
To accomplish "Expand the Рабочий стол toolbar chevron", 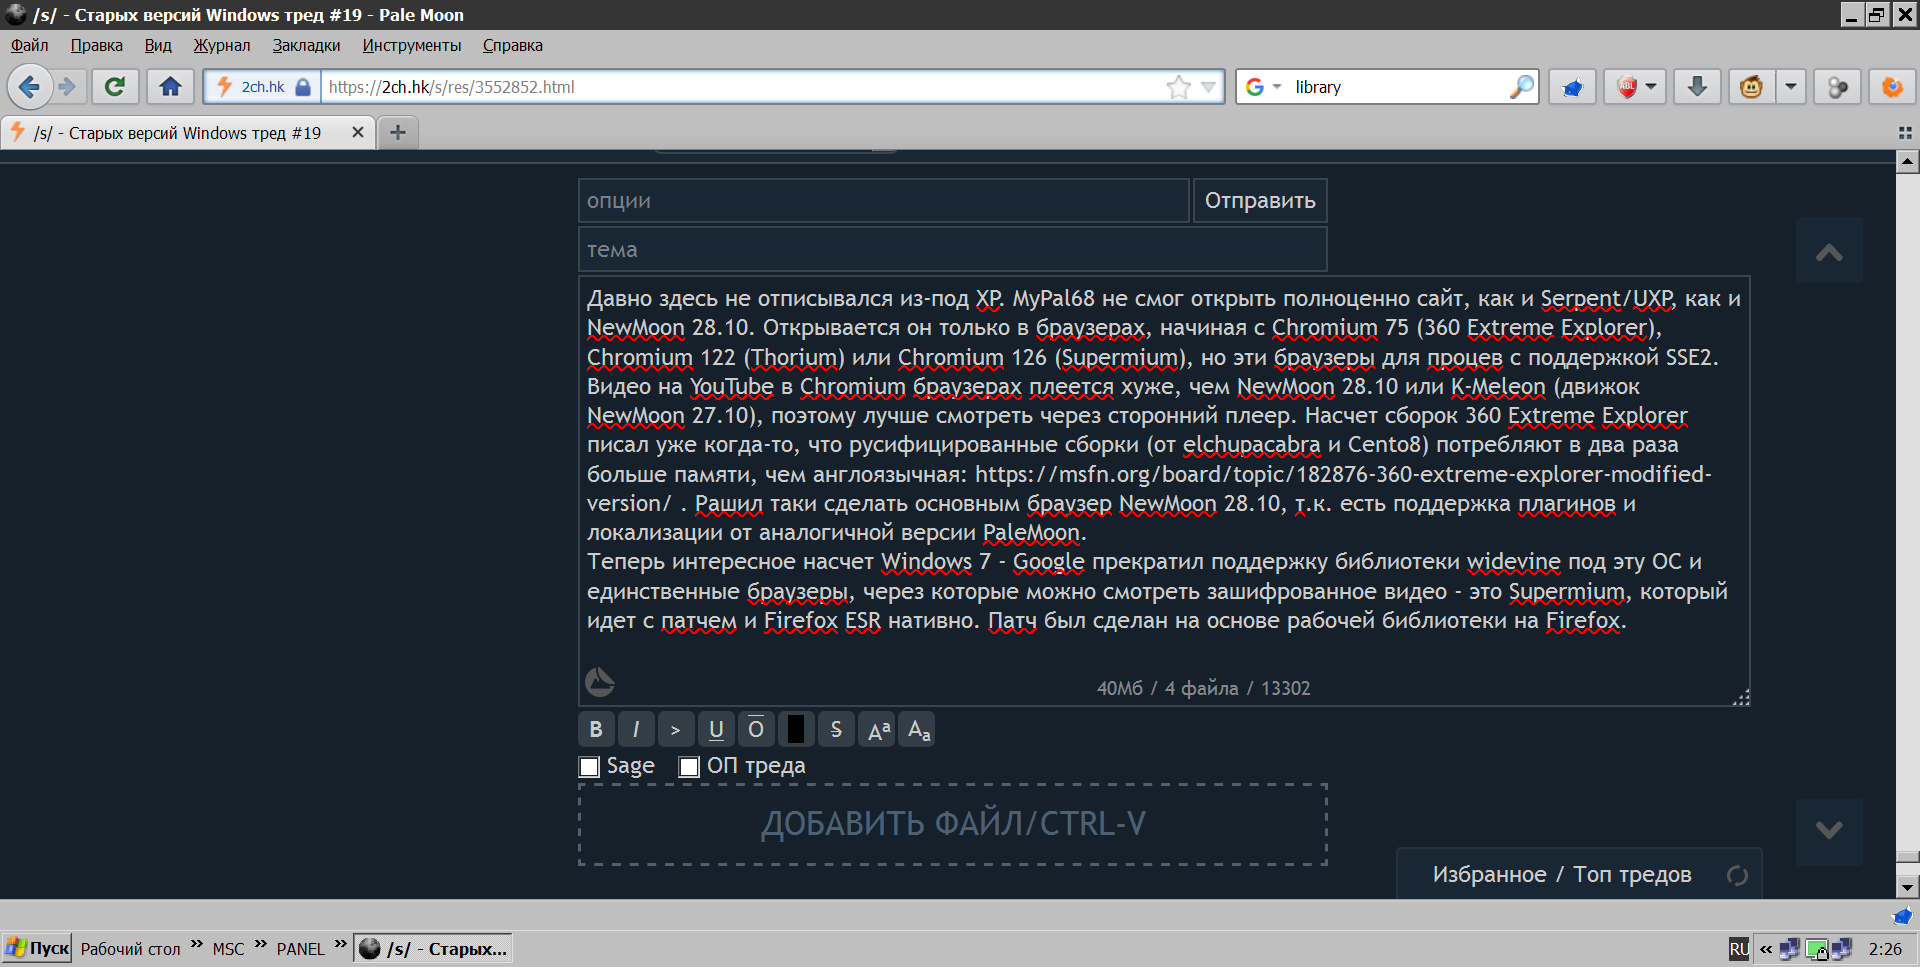I will coord(197,944).
